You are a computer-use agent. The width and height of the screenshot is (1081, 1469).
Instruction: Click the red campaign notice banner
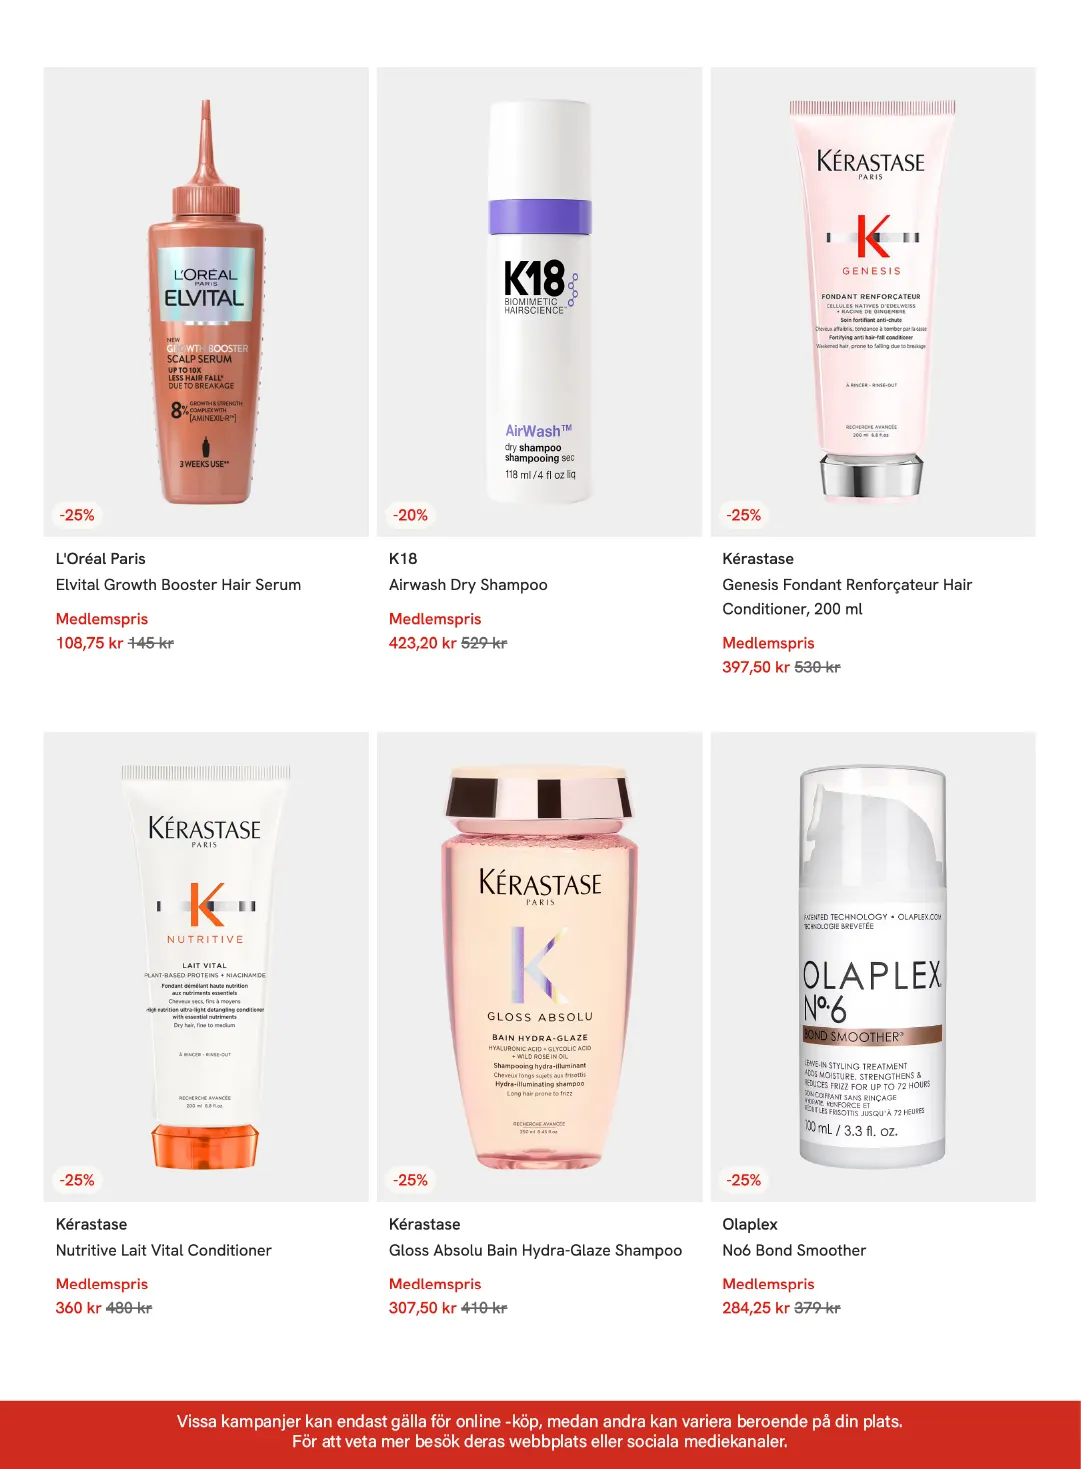(x=540, y=1434)
